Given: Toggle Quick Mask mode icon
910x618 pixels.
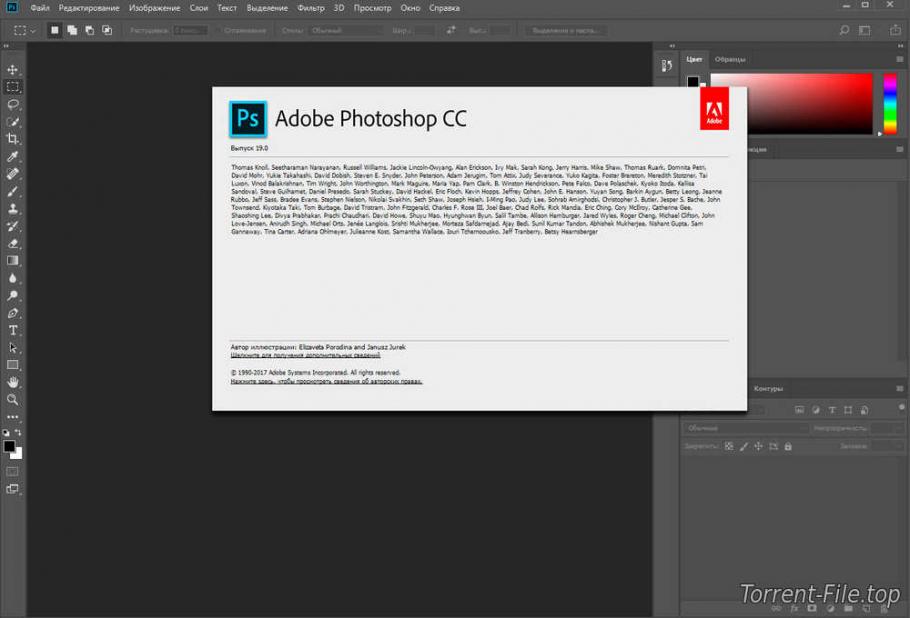Looking at the screenshot, I should point(12,472).
